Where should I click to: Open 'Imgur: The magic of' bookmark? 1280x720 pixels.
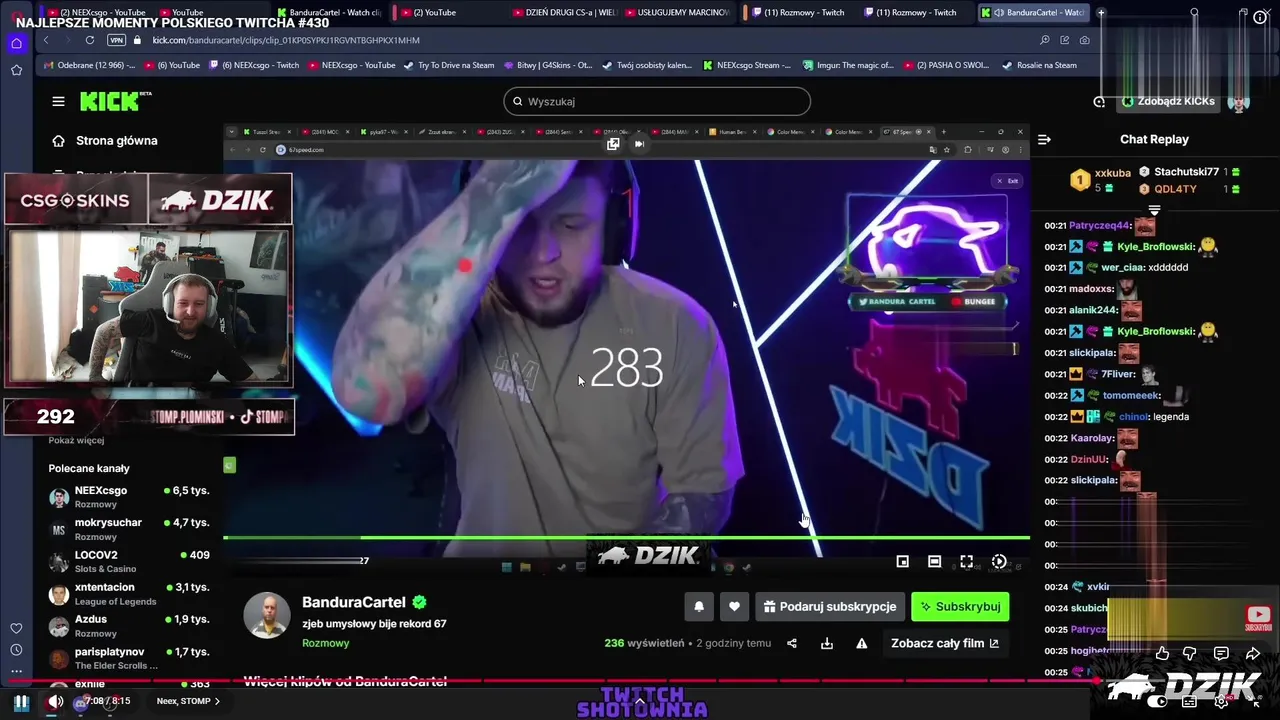click(x=848, y=65)
